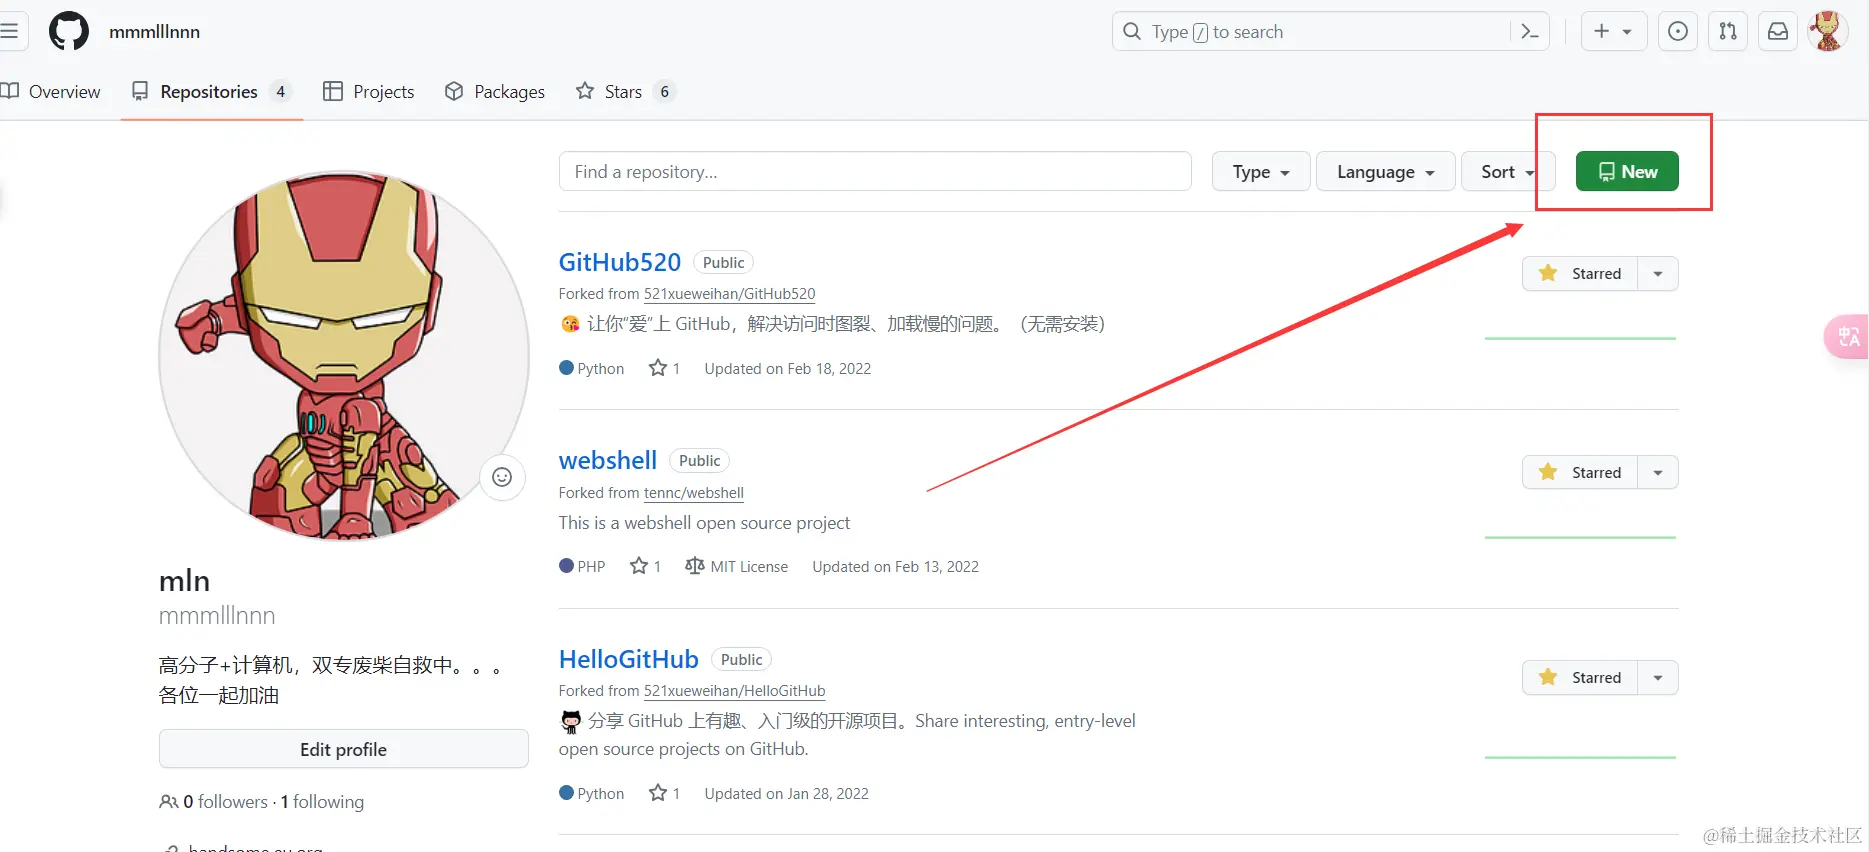
Task: Open the Type filter dropdown
Action: [x=1261, y=172]
